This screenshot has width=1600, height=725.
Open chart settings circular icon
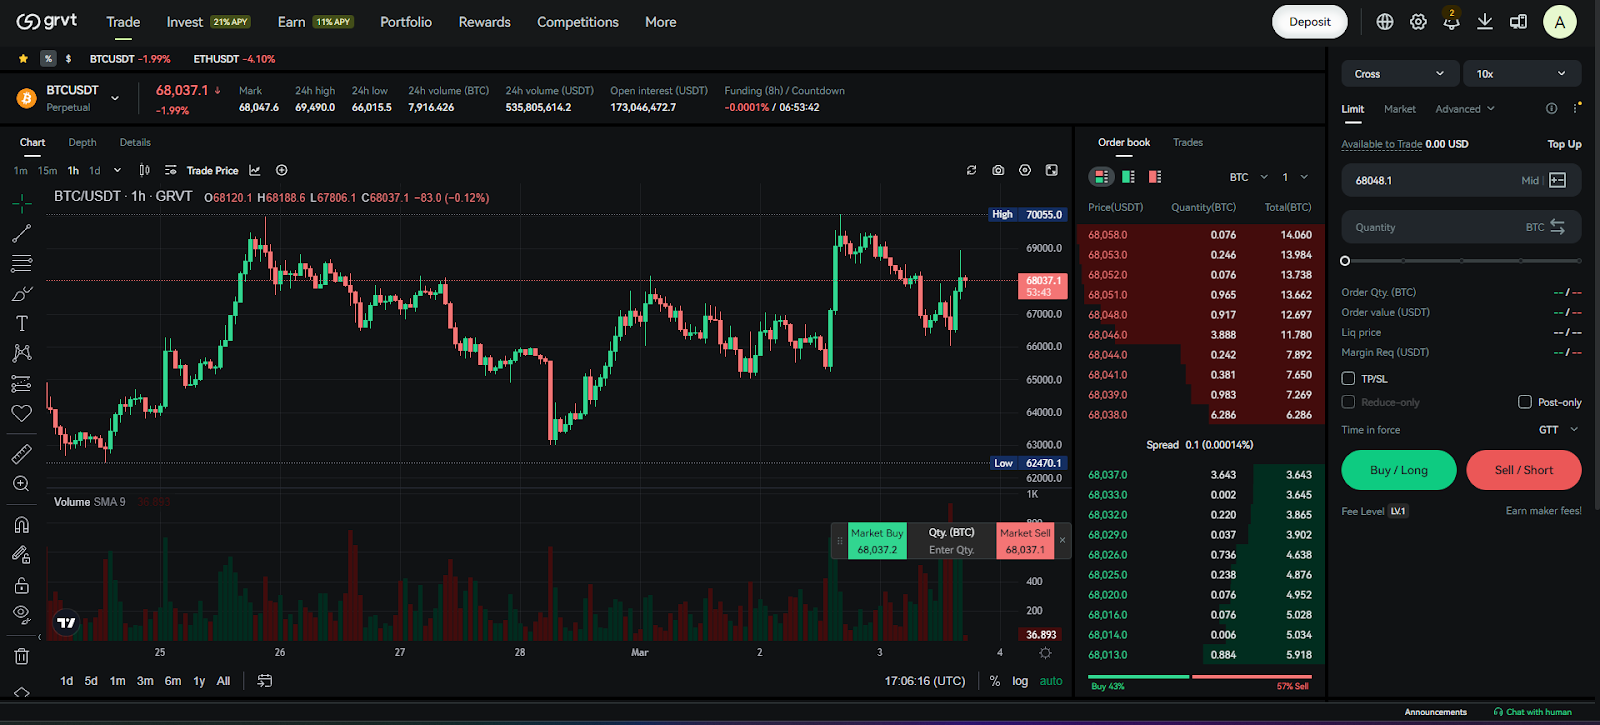1025,170
